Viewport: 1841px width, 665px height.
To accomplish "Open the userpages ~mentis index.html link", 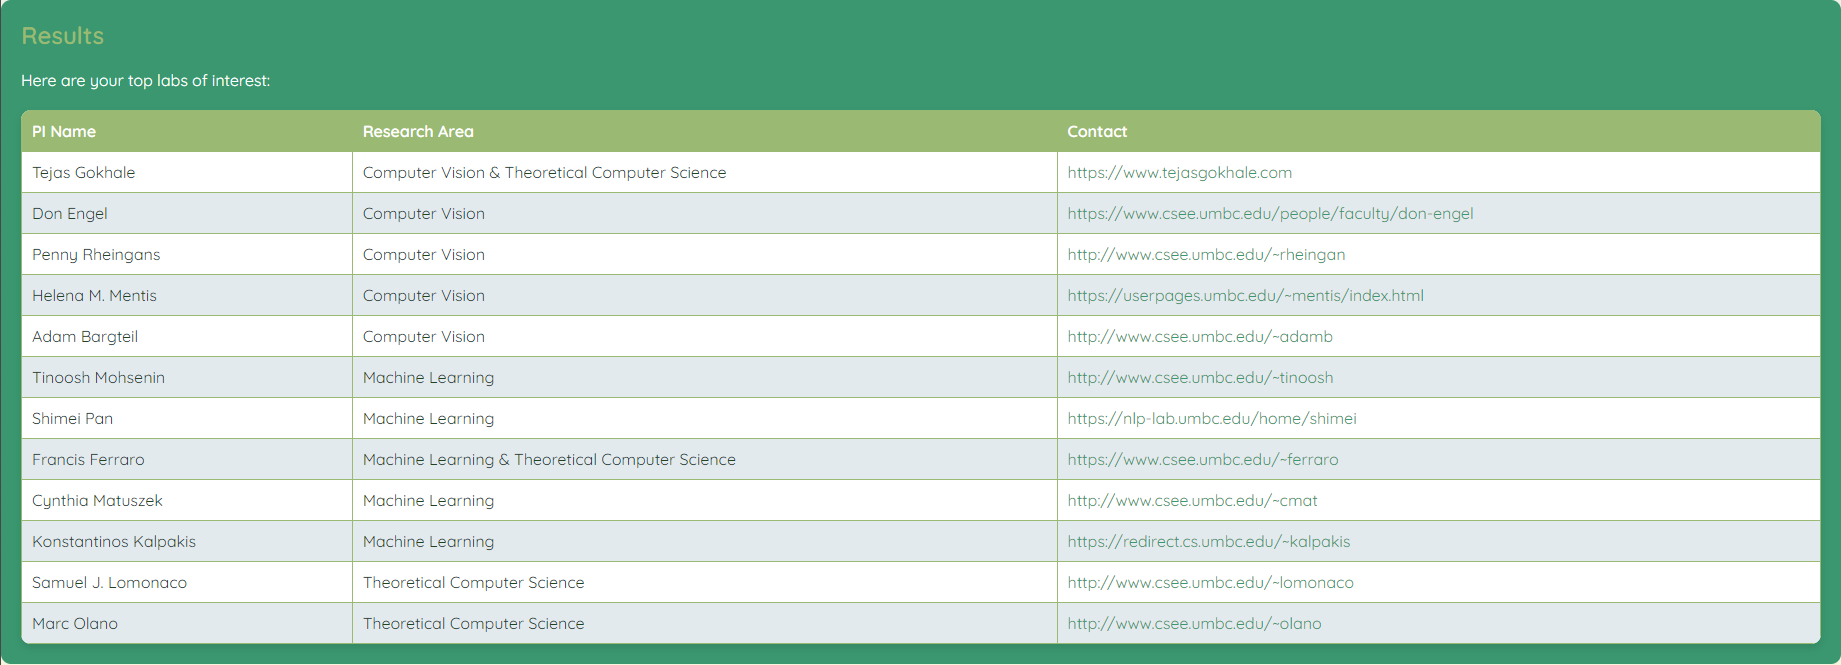I will (1245, 295).
